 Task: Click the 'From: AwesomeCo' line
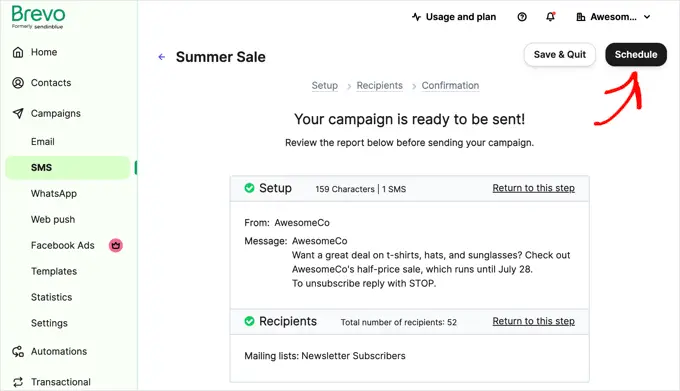coord(287,222)
